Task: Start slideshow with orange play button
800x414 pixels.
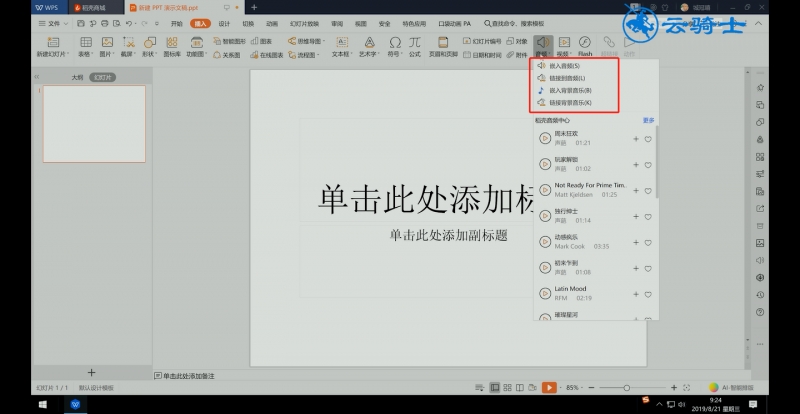Action: point(549,388)
